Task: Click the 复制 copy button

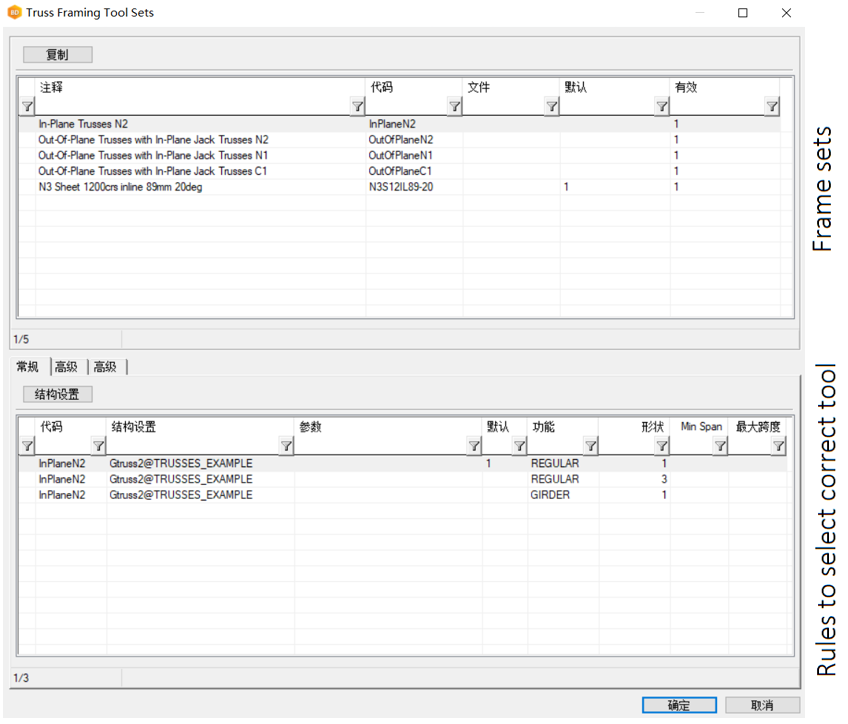Action: (x=57, y=55)
